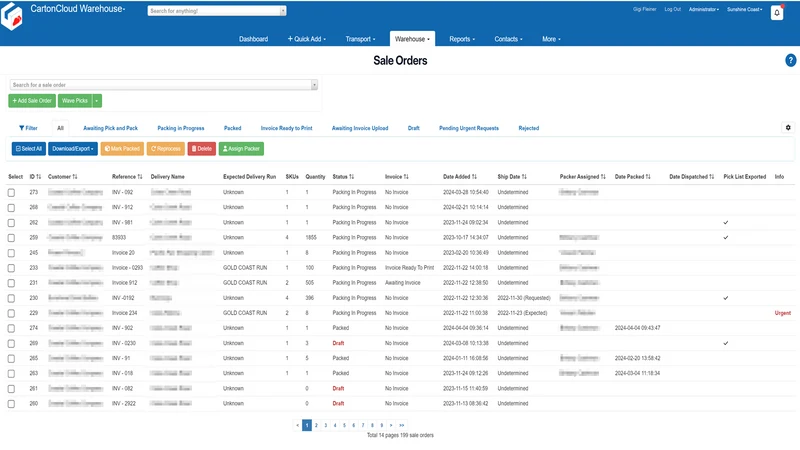The width and height of the screenshot is (800, 450).
Task: Select the checkbox for order 259
Action: 11,238
